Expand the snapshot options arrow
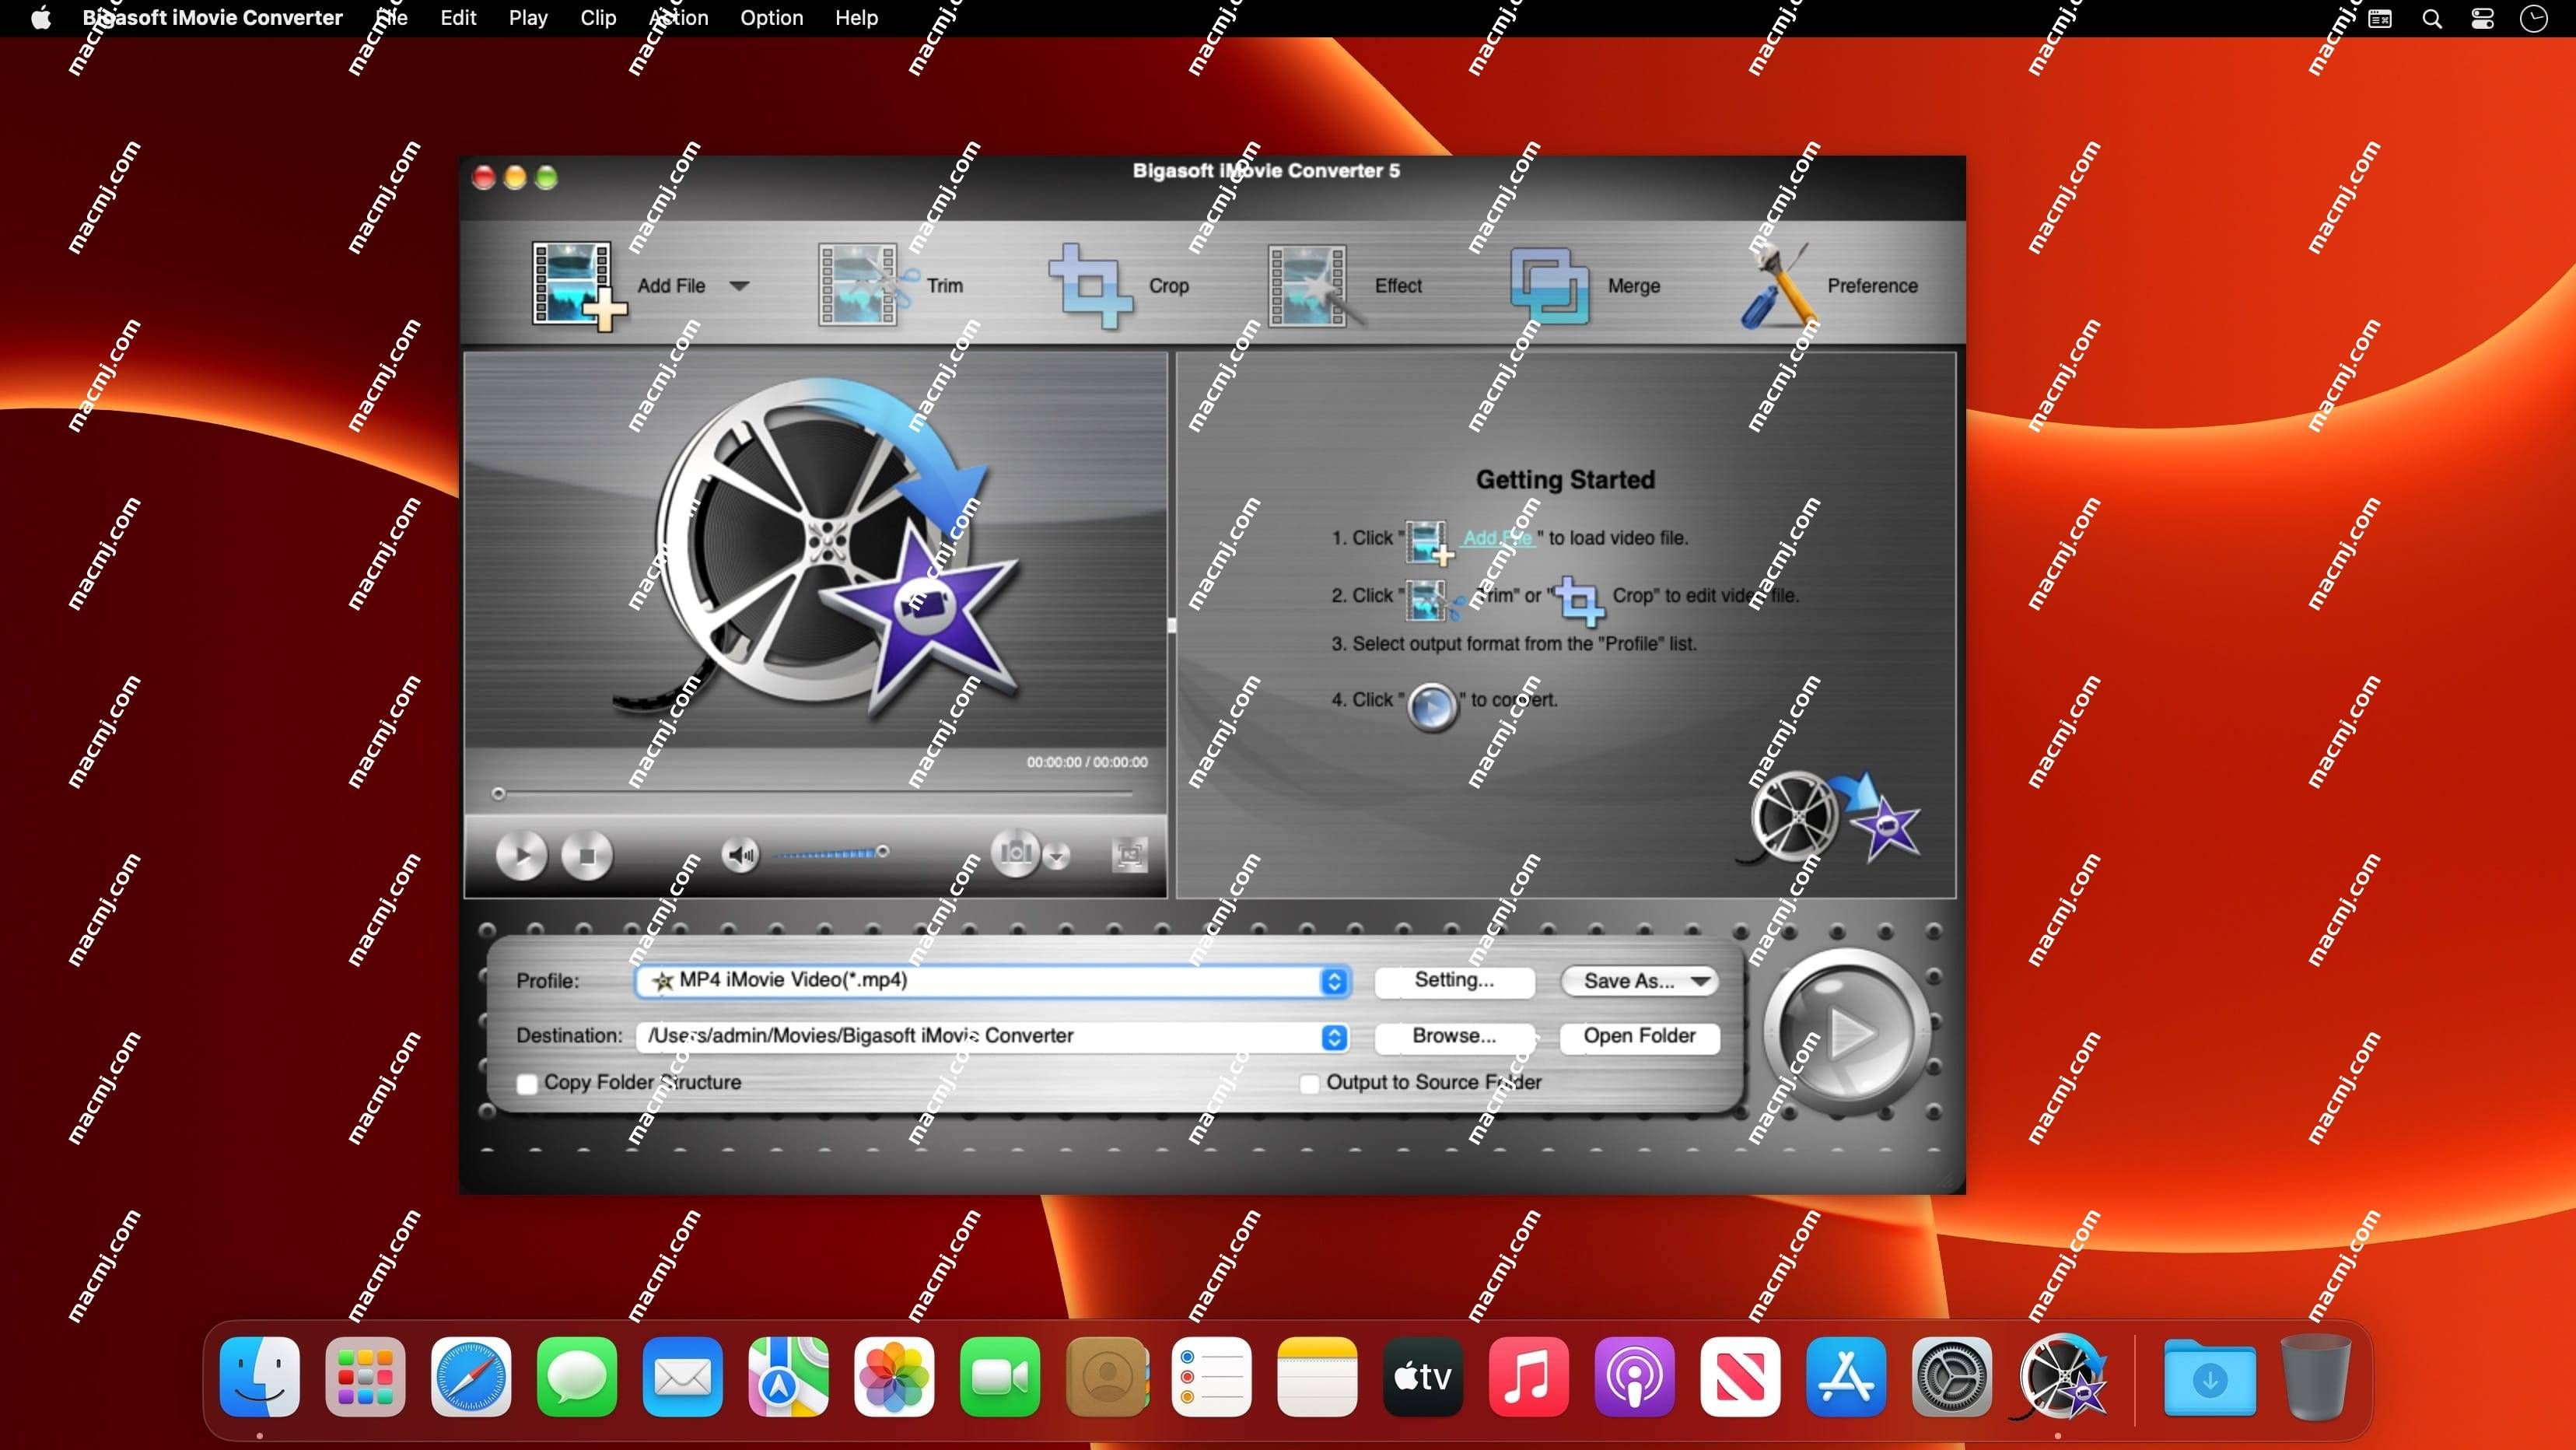 [x=1056, y=855]
